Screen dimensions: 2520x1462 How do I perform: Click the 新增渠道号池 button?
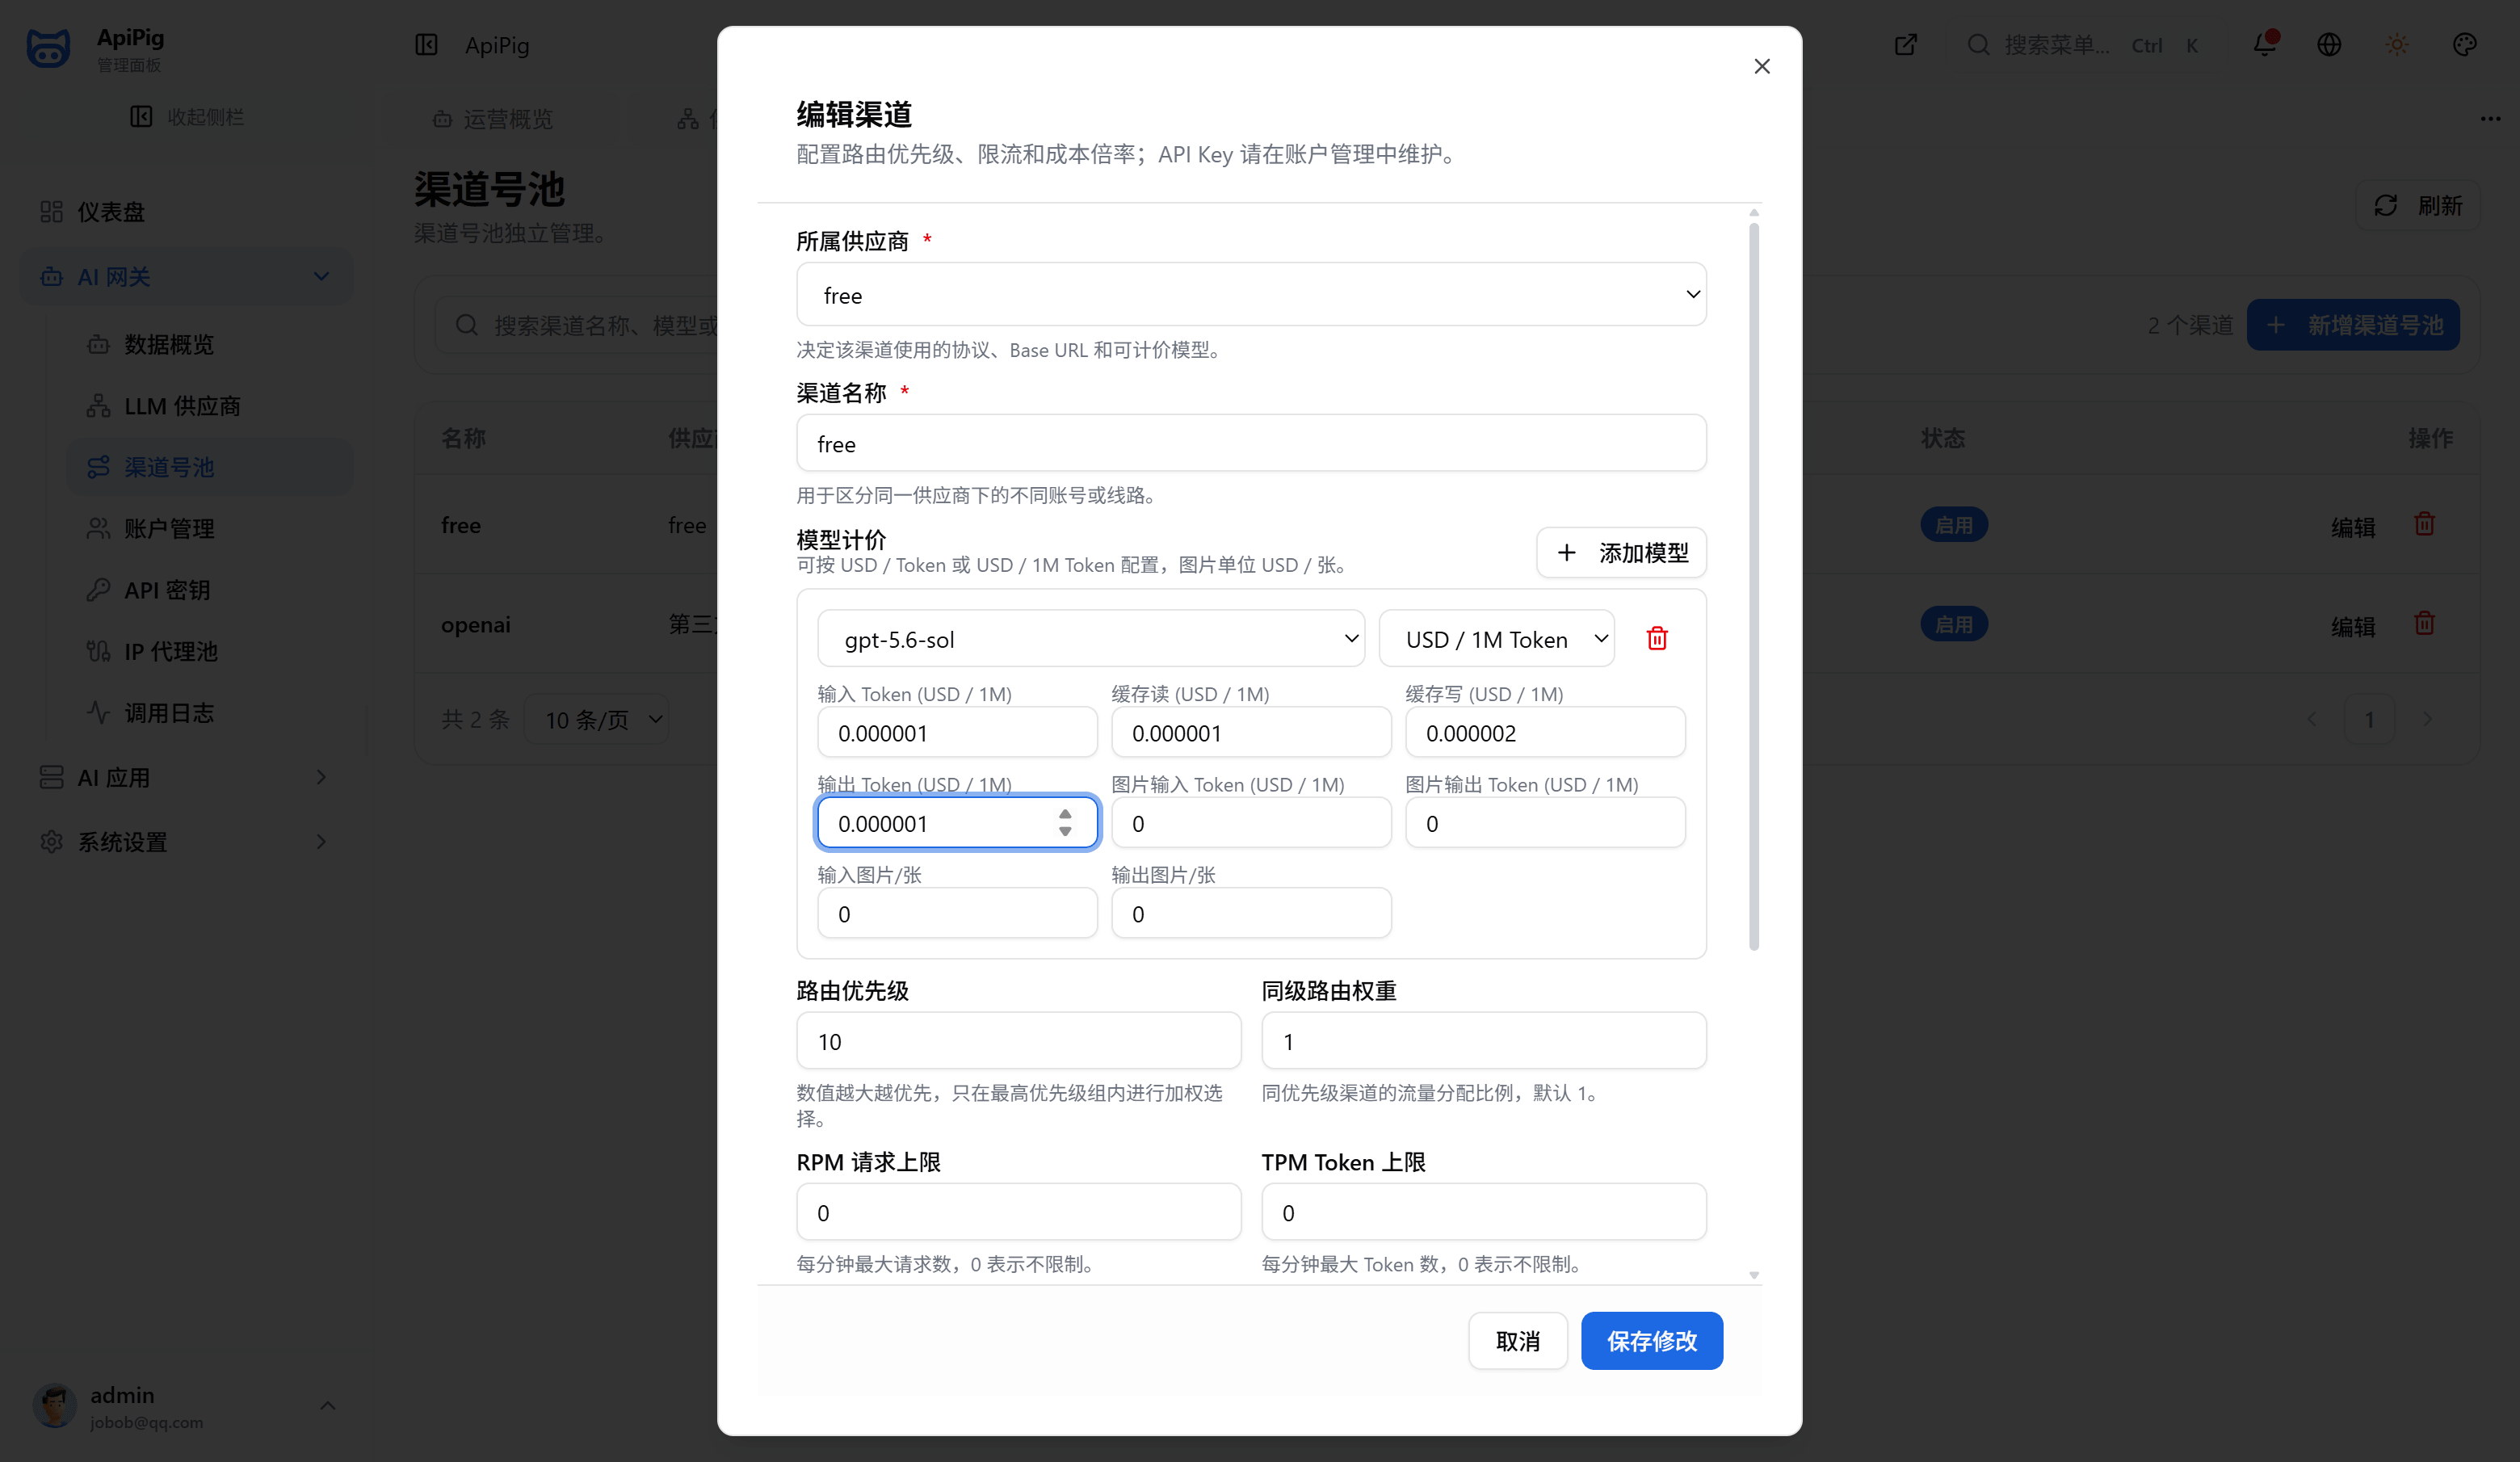pyautogui.click(x=2353, y=324)
